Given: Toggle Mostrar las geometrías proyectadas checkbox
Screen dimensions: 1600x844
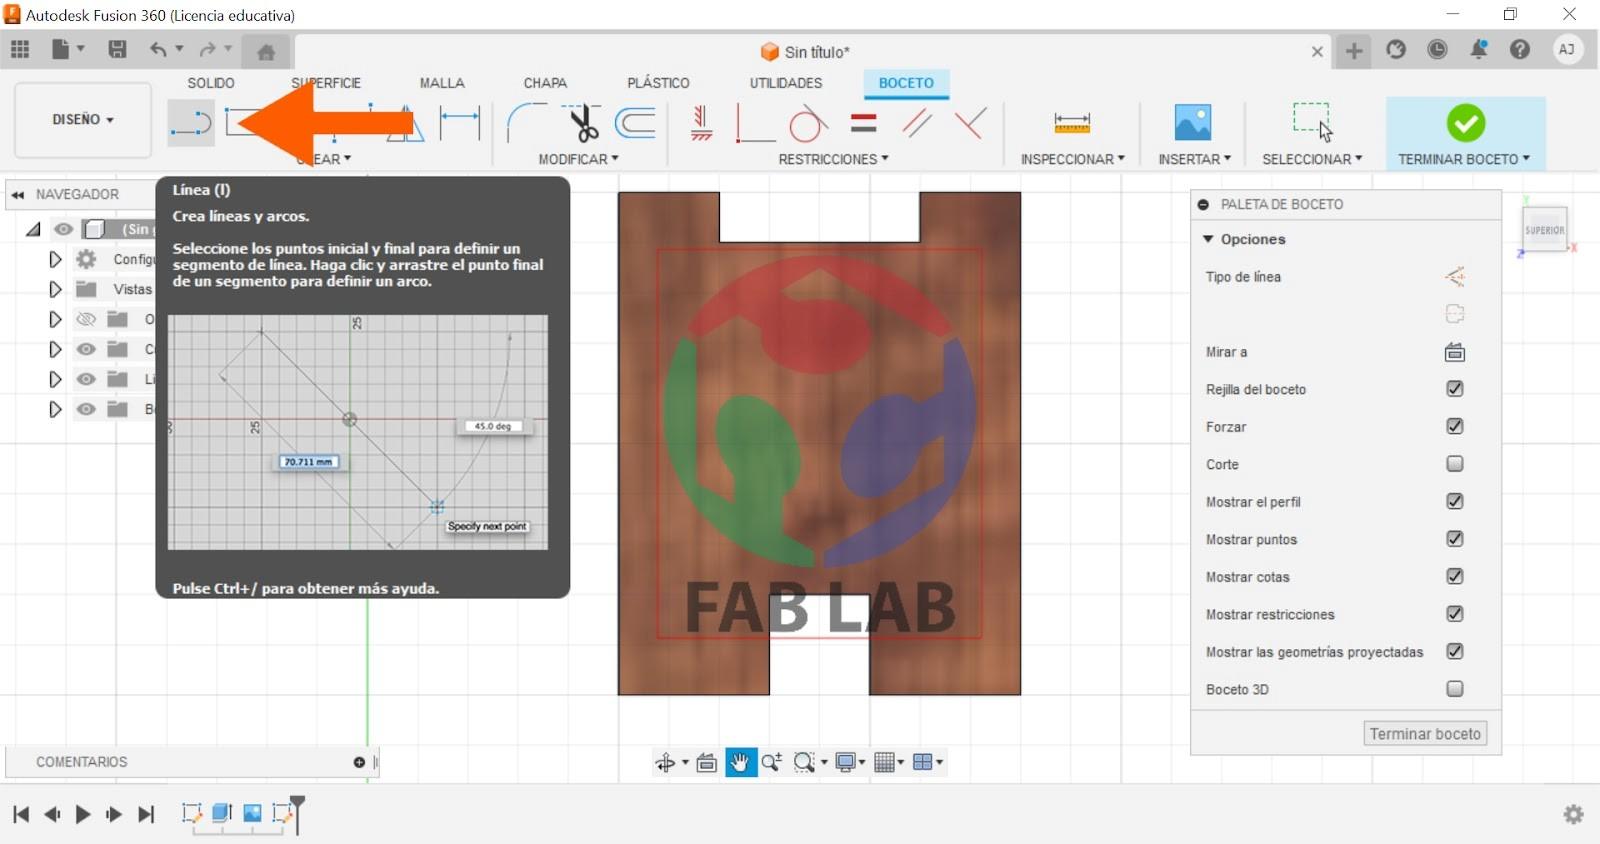Looking at the screenshot, I should click(1455, 651).
